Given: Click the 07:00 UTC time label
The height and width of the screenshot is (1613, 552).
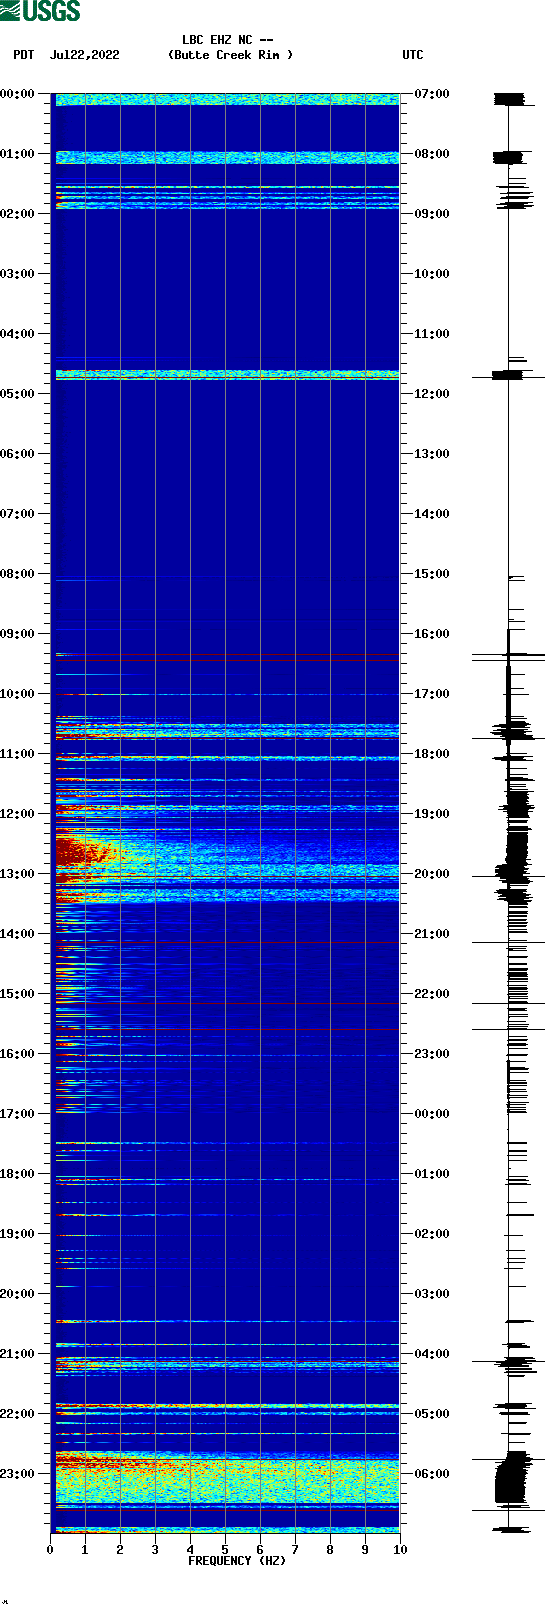Looking at the screenshot, I should (x=432, y=94).
